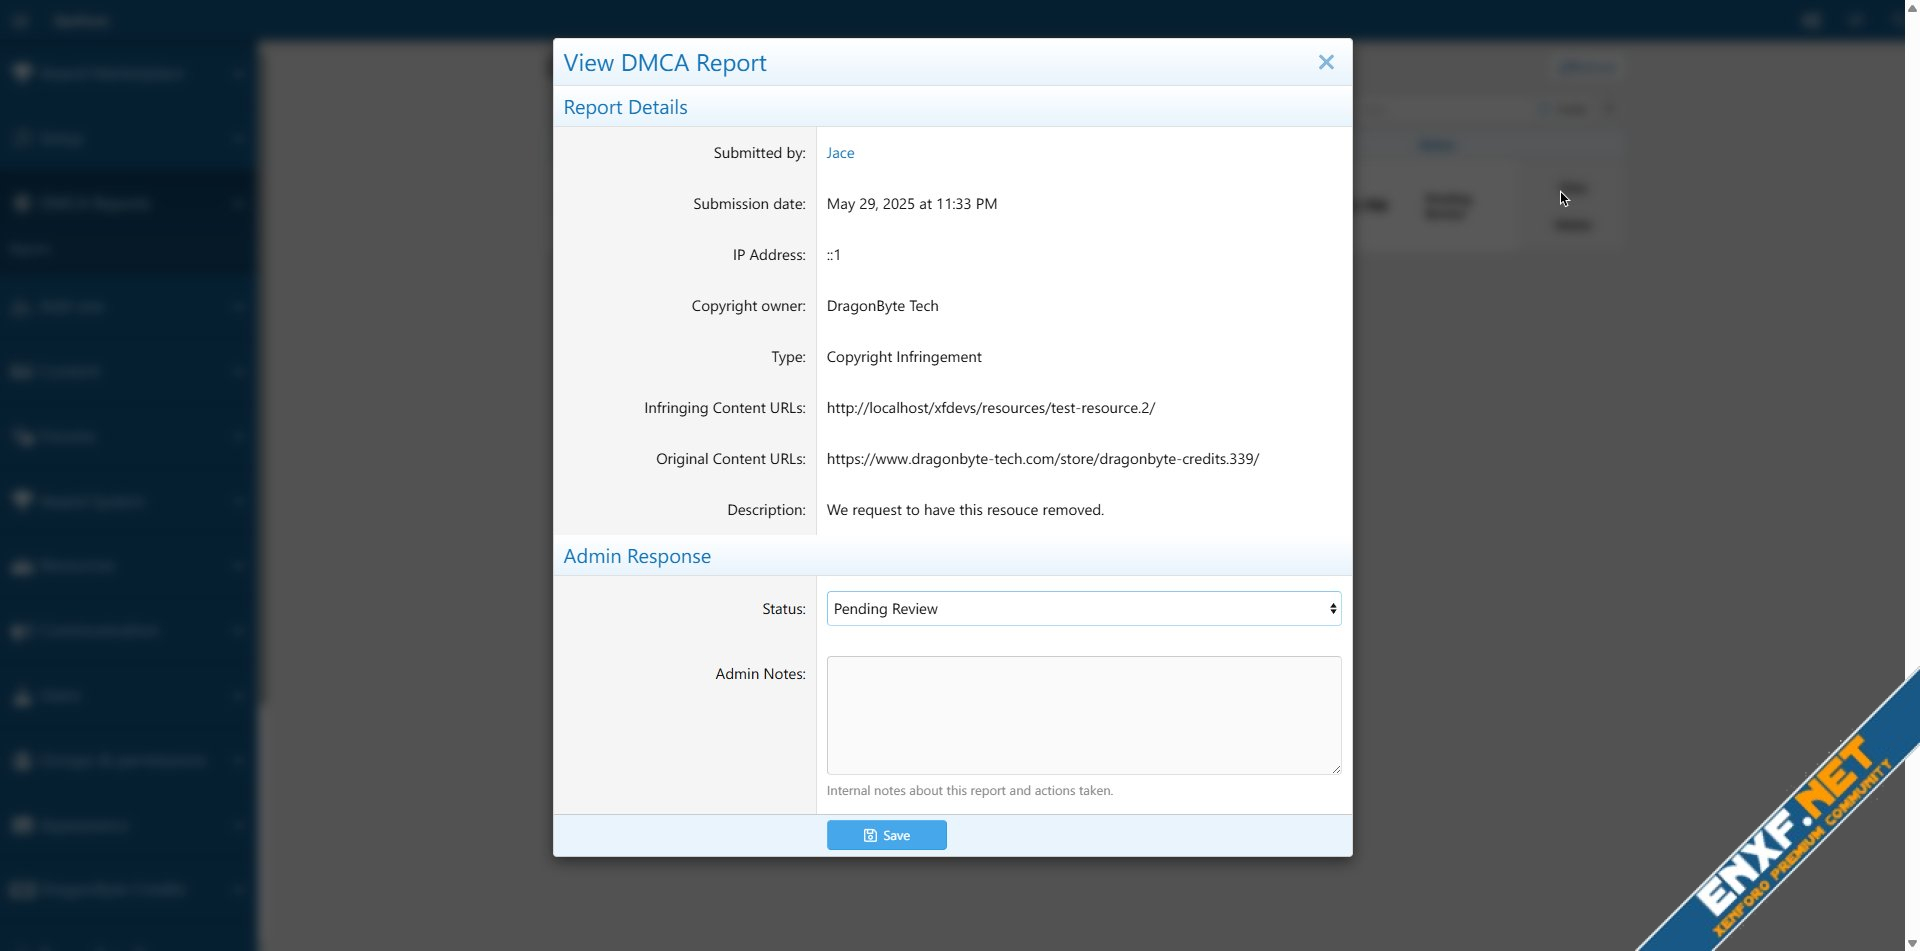Click the Admin Notes resize grip corner
The width and height of the screenshot is (1920, 951).
click(1336, 769)
